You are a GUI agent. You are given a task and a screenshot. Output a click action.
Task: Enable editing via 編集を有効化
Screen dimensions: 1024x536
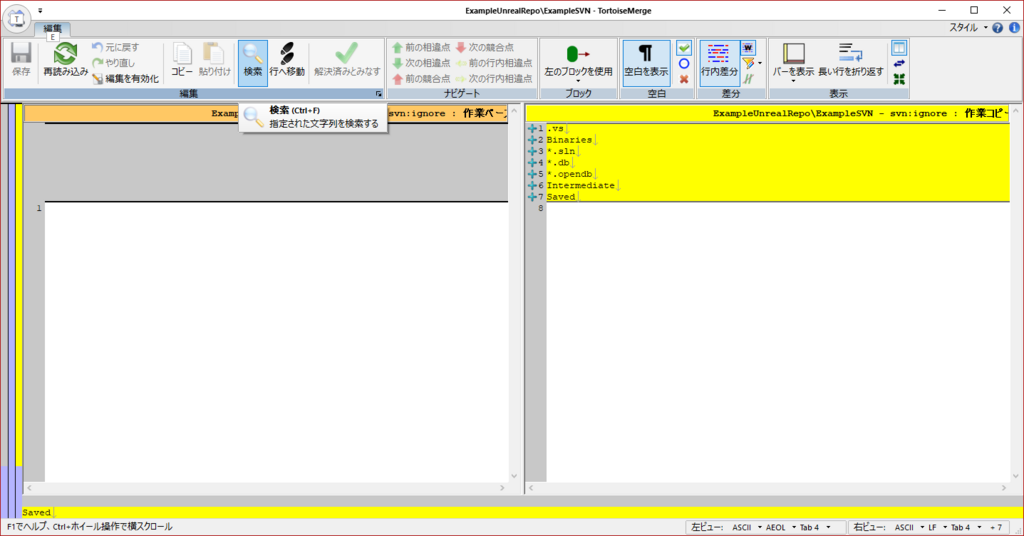125,78
